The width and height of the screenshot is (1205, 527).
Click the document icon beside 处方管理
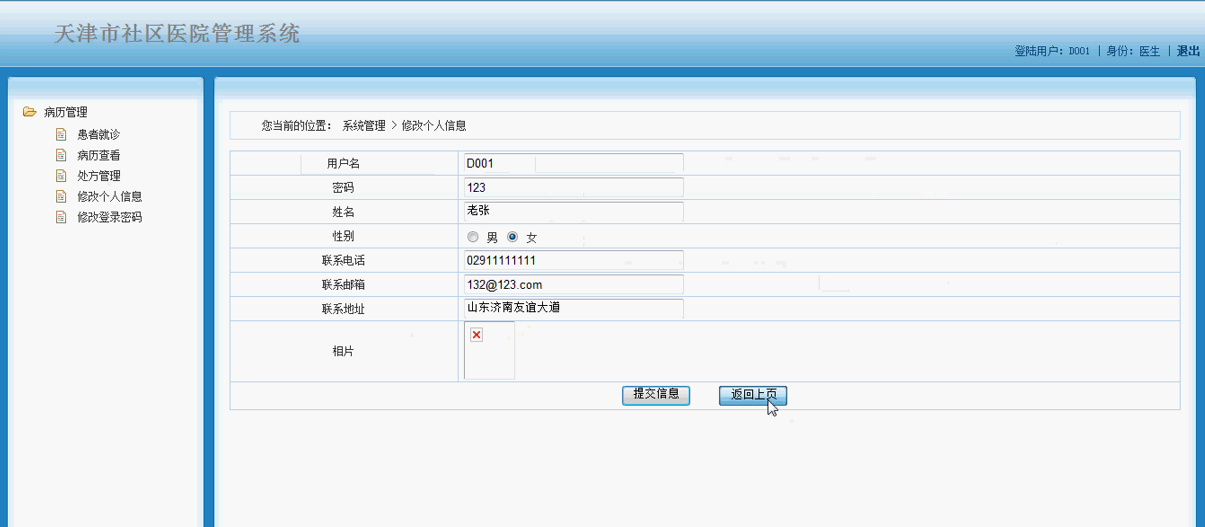pos(61,175)
